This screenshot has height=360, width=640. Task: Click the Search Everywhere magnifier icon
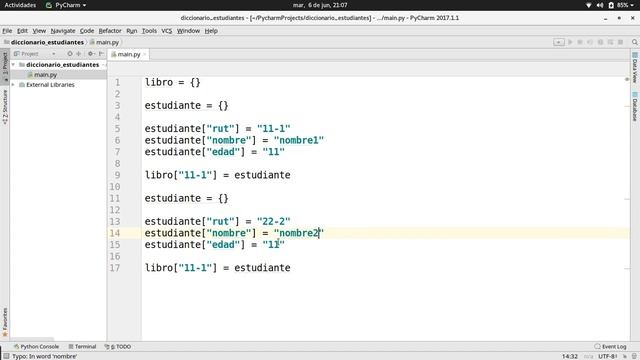(x=635, y=42)
